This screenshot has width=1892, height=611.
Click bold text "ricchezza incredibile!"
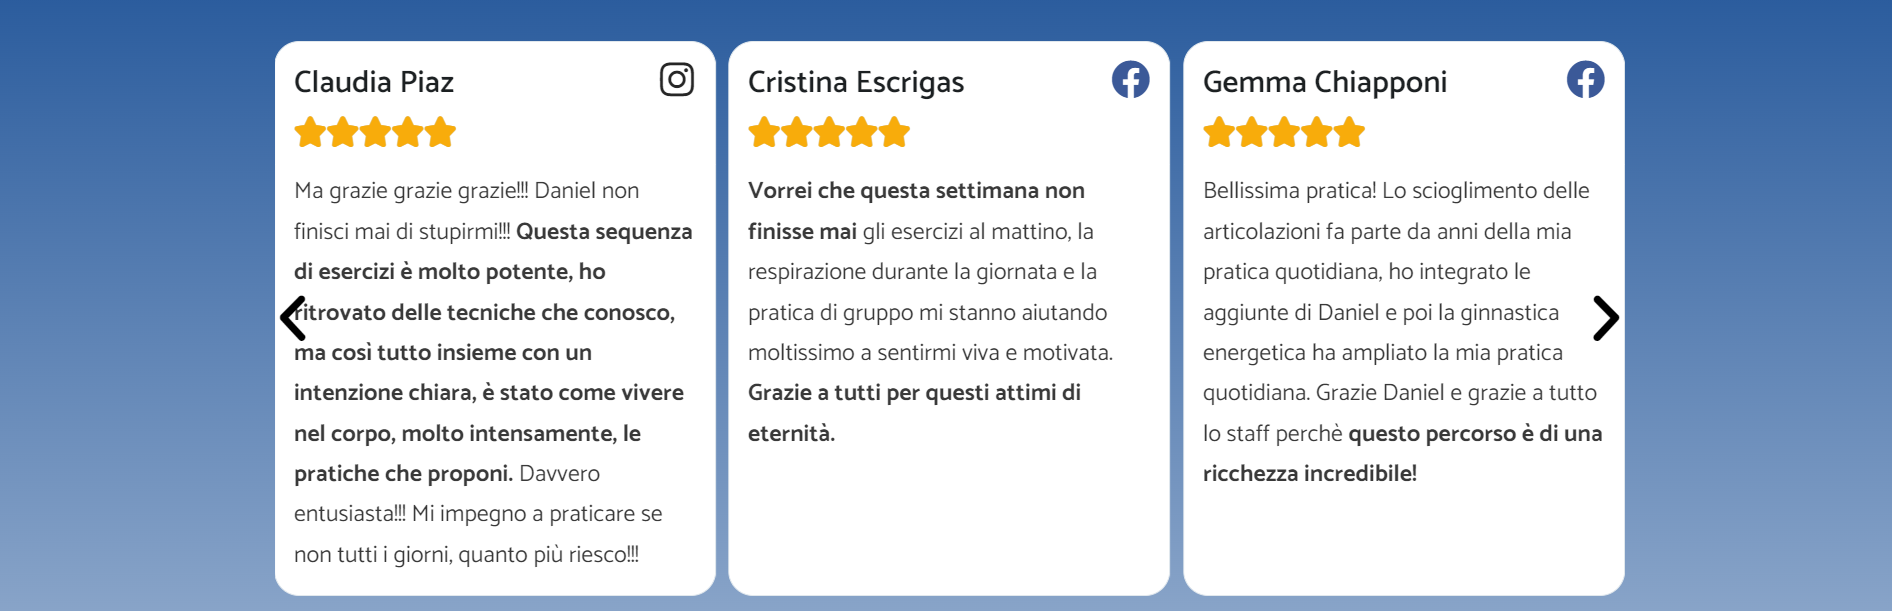click(1310, 473)
